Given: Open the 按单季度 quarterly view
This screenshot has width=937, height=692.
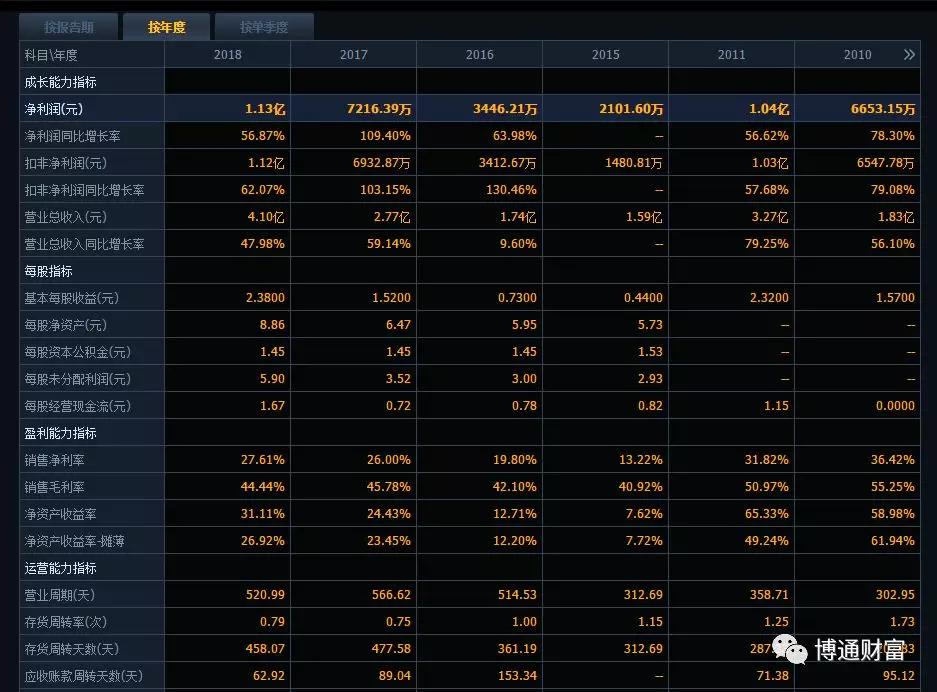Looking at the screenshot, I should [263, 27].
